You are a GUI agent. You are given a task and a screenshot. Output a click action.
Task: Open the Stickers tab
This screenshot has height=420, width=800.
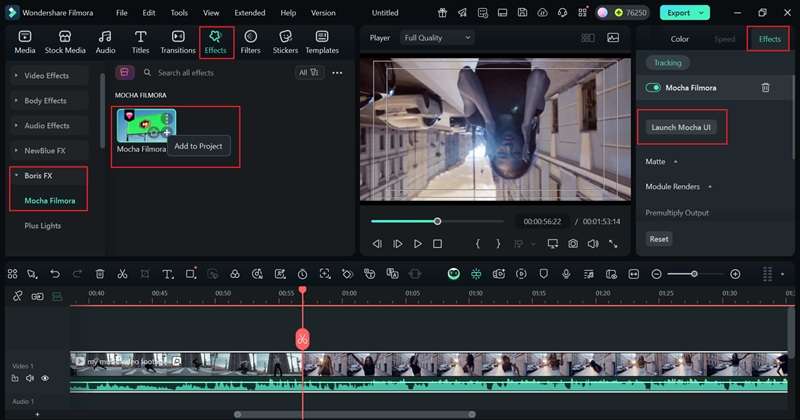tap(285, 42)
